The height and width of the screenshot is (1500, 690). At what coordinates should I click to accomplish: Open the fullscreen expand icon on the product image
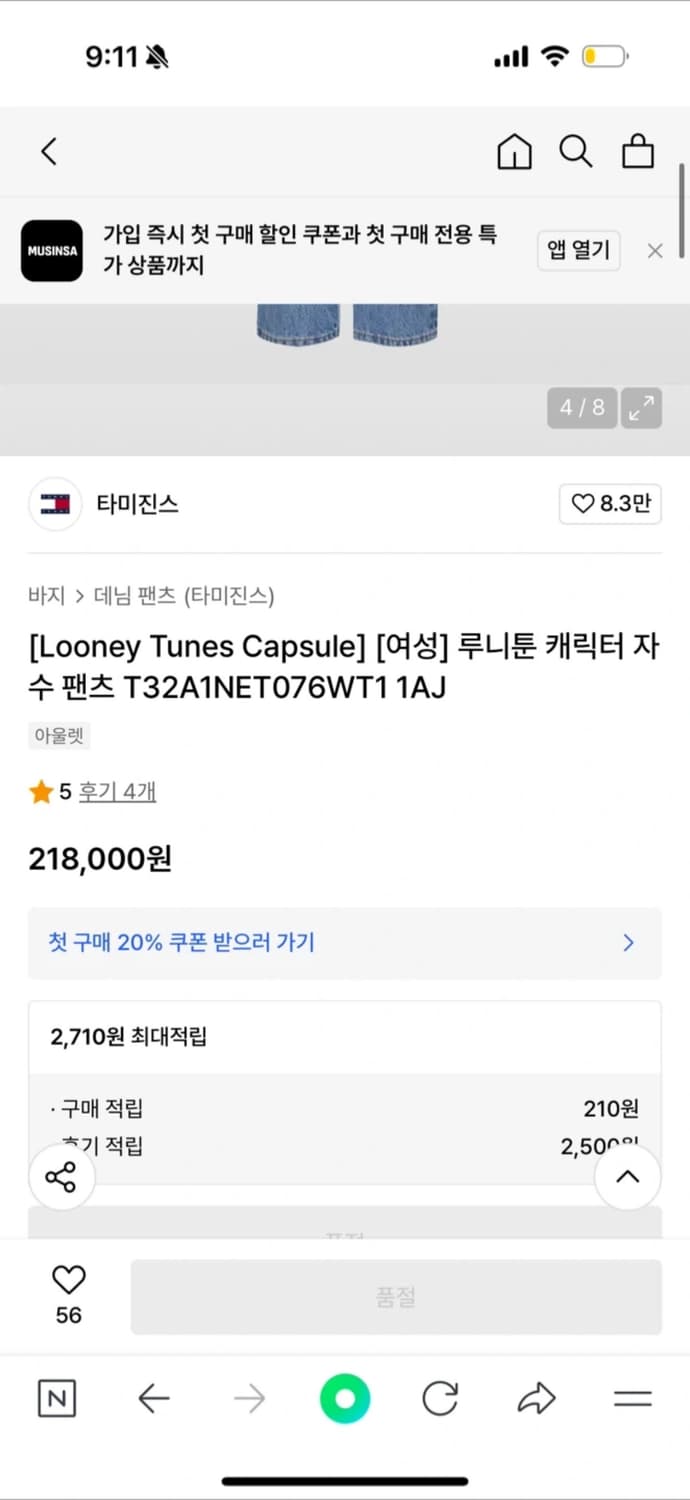[641, 408]
